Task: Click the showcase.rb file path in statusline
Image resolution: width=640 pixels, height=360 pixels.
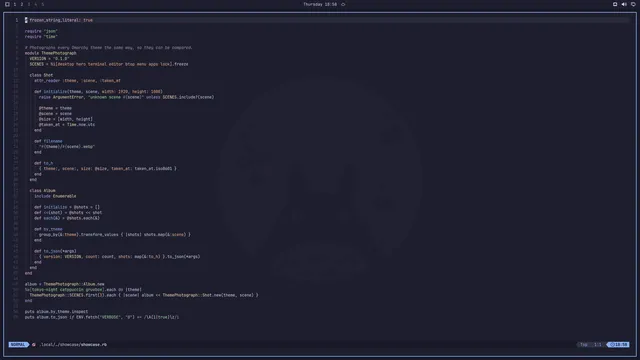Action: click(74, 344)
